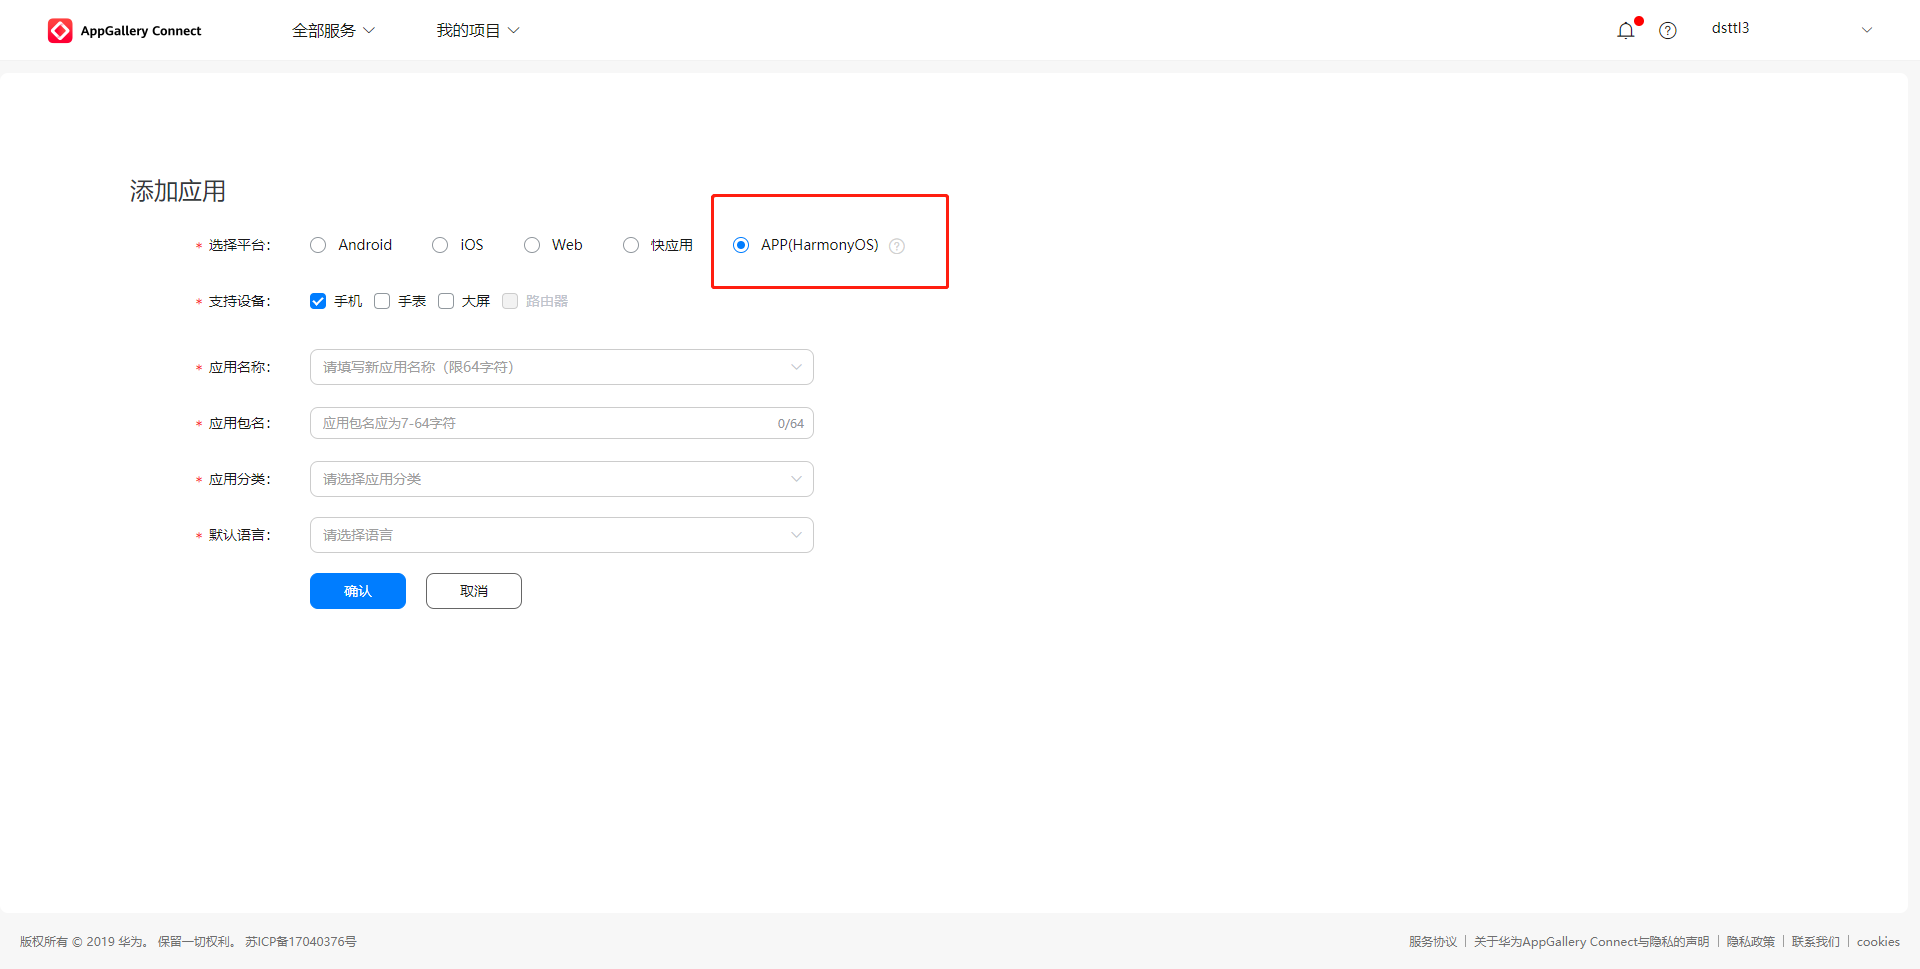The width and height of the screenshot is (1920, 969).
Task: Open the notifications bell icon
Action: 1626,30
